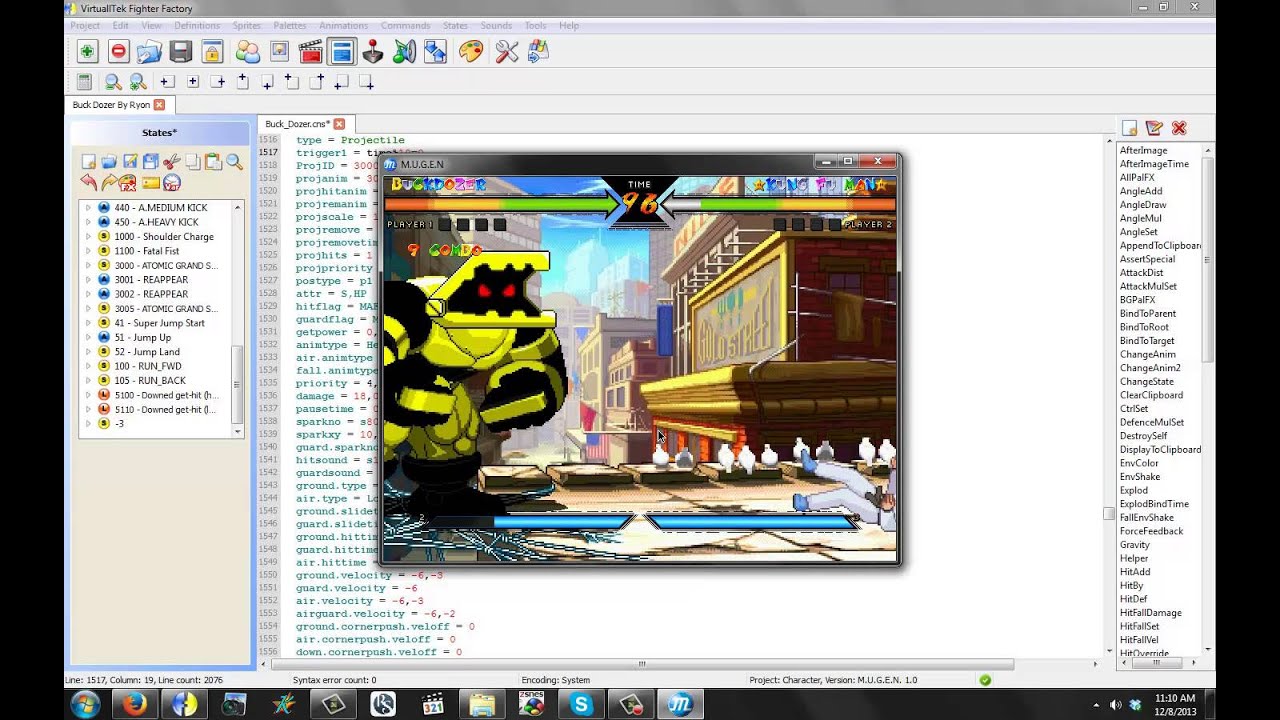The width and height of the screenshot is (1280, 720).
Task: Click the Var clock icon in States panel
Action: pos(172,183)
